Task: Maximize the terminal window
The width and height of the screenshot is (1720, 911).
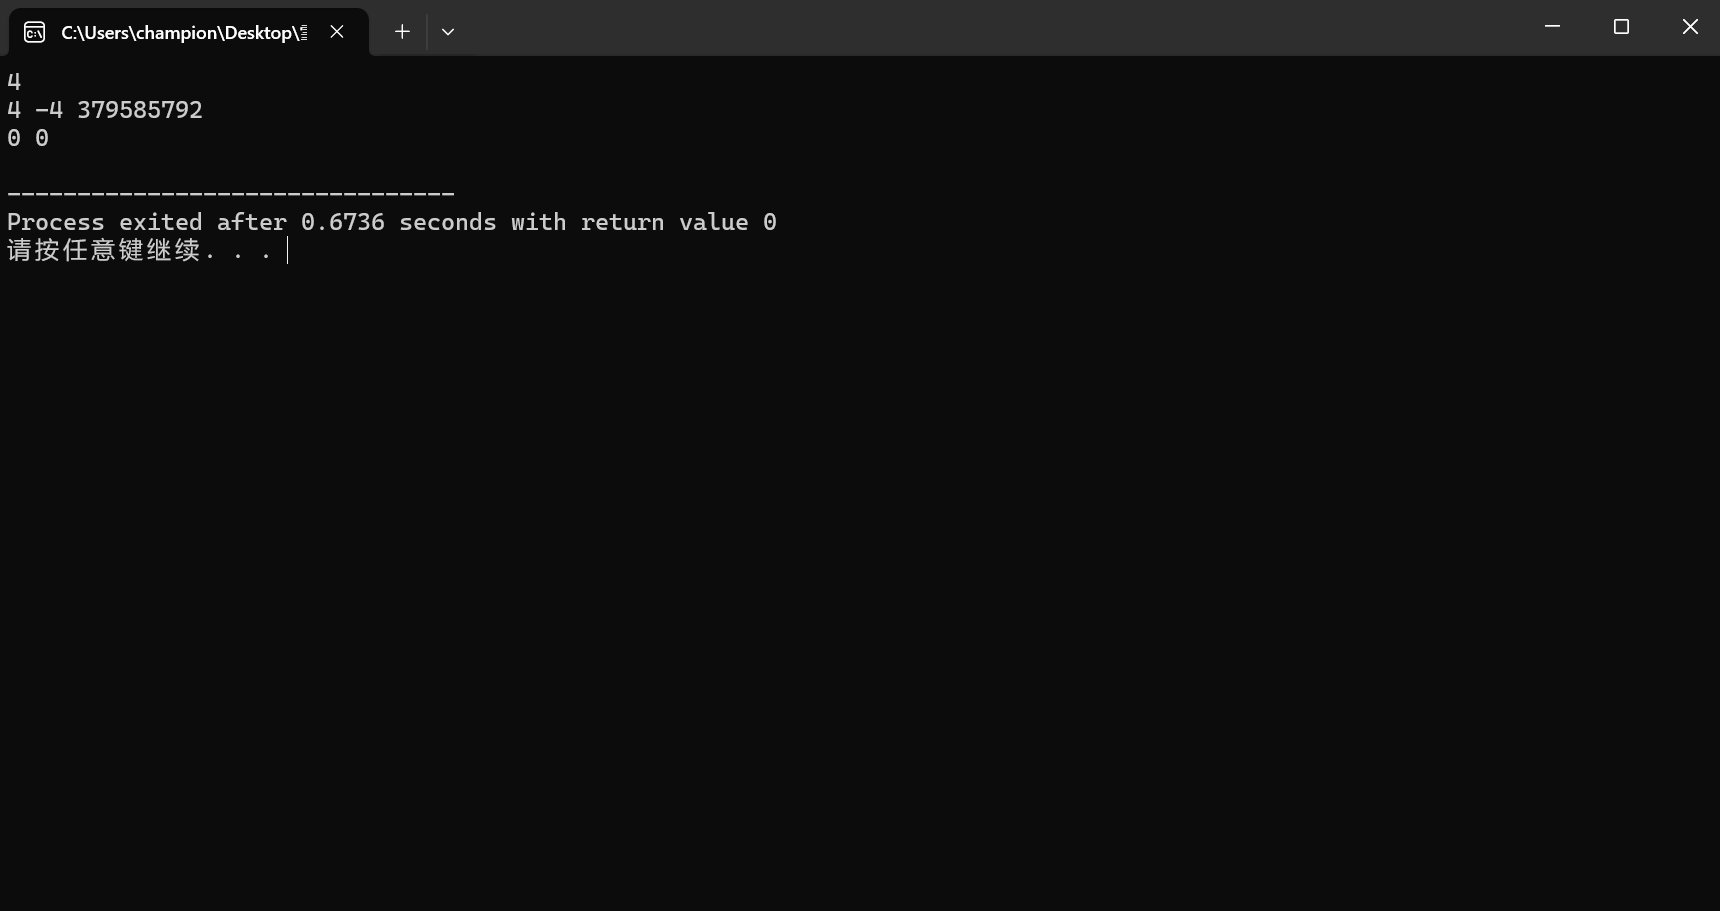Action: tap(1621, 27)
